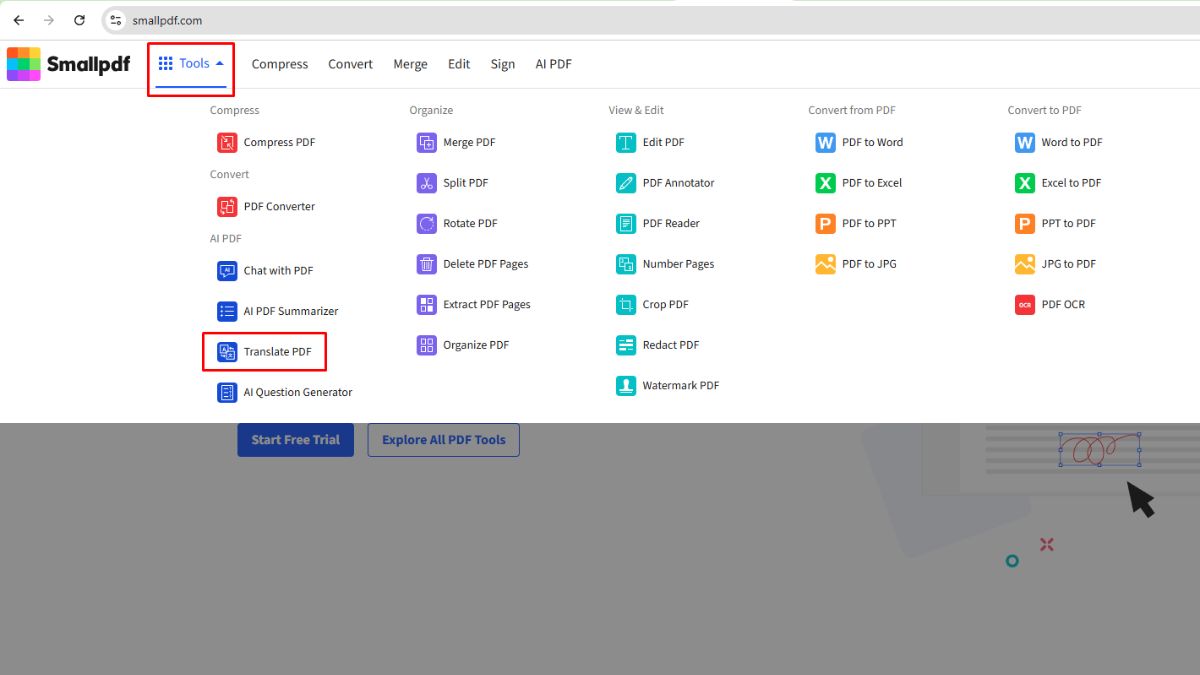Open the Number Pages link
Viewport: 1200px width, 675px height.
coord(679,264)
